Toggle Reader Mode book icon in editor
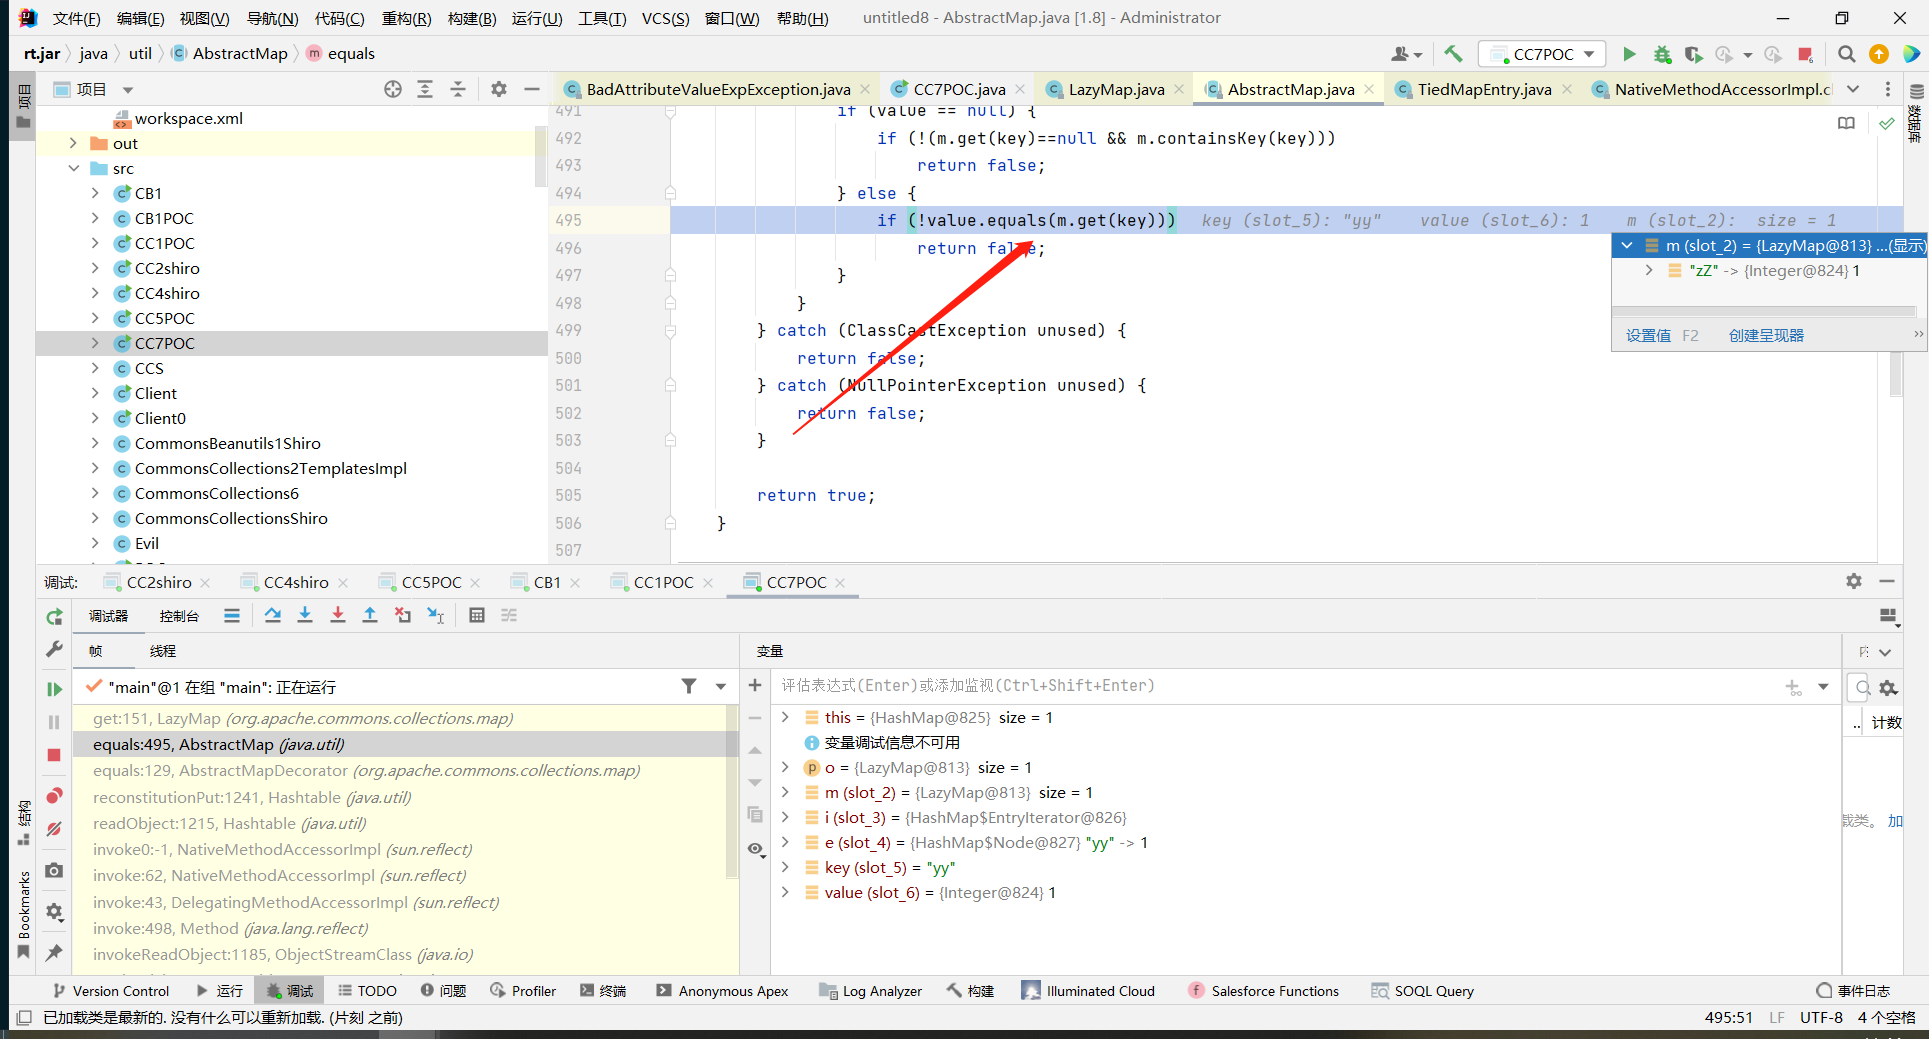Image resolution: width=1929 pixels, height=1039 pixels. [1846, 123]
